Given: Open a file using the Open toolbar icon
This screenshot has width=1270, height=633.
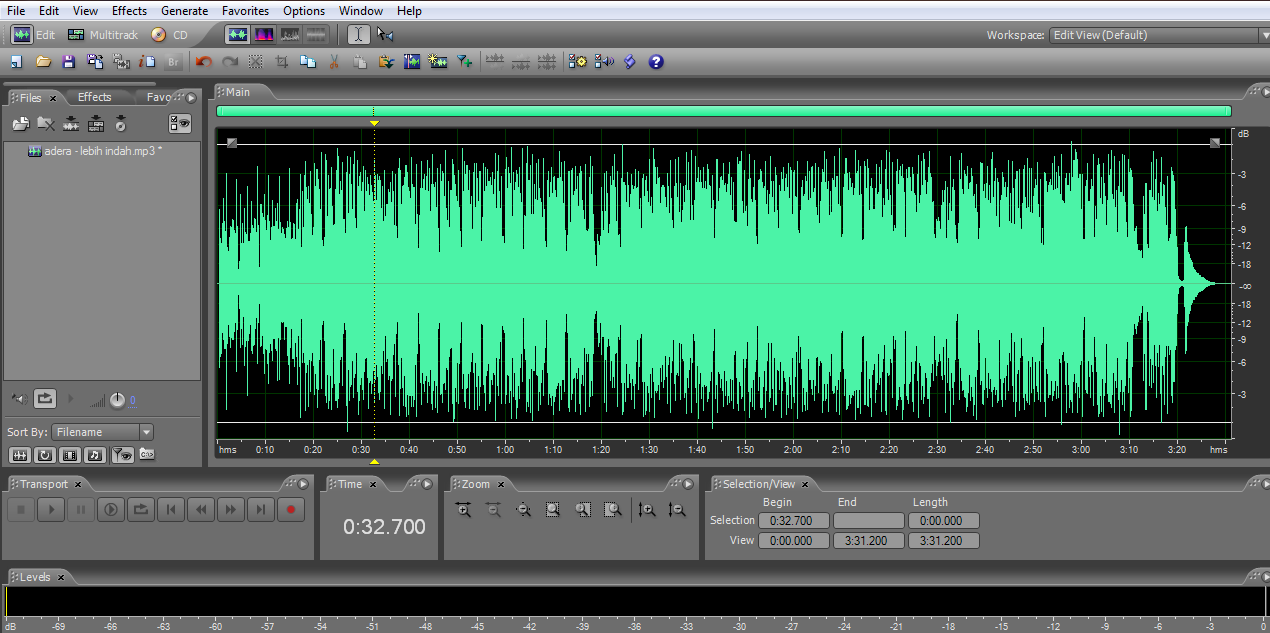Looking at the screenshot, I should coord(43,61).
